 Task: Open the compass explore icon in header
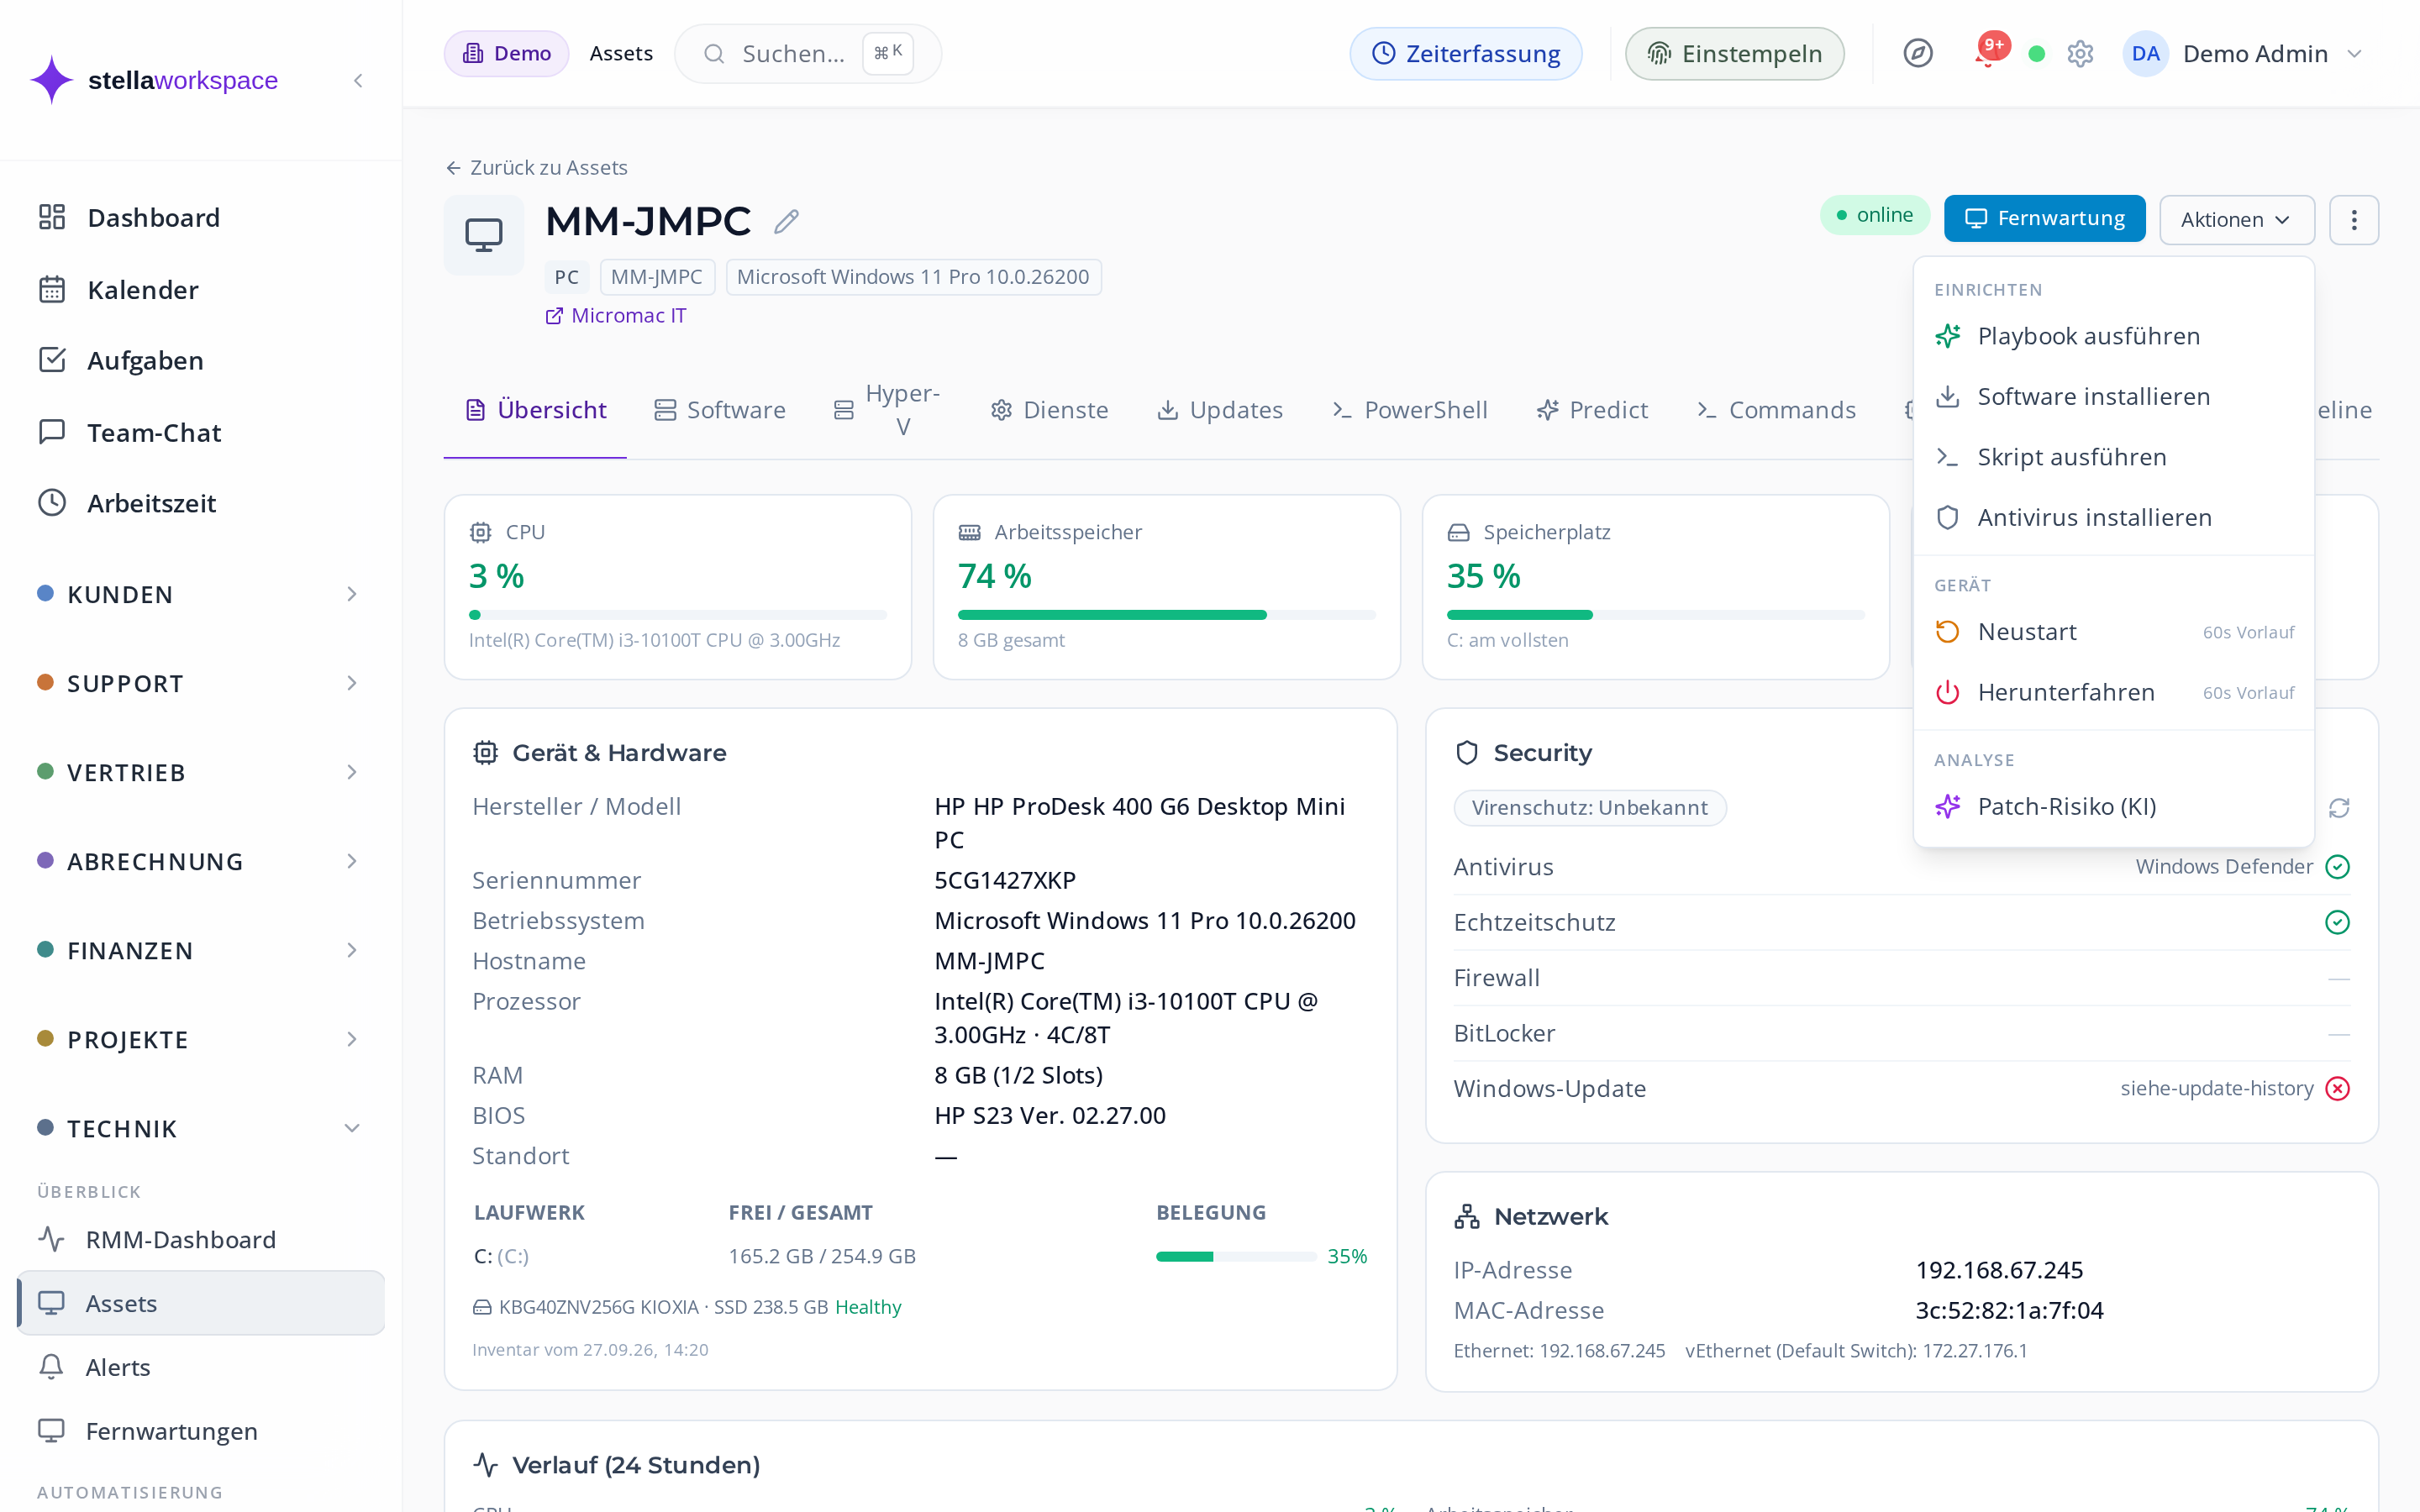point(1917,53)
